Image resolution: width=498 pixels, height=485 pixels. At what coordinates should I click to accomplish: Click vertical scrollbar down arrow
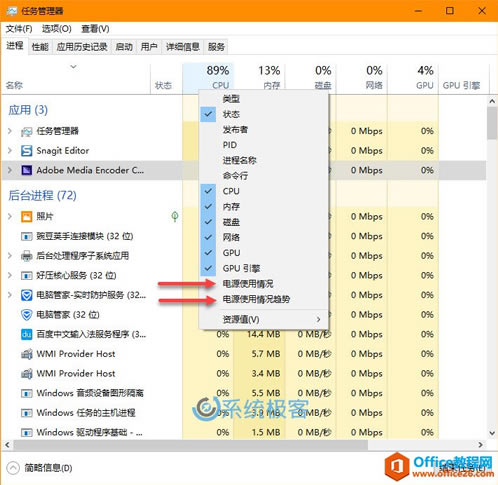tap(492, 433)
